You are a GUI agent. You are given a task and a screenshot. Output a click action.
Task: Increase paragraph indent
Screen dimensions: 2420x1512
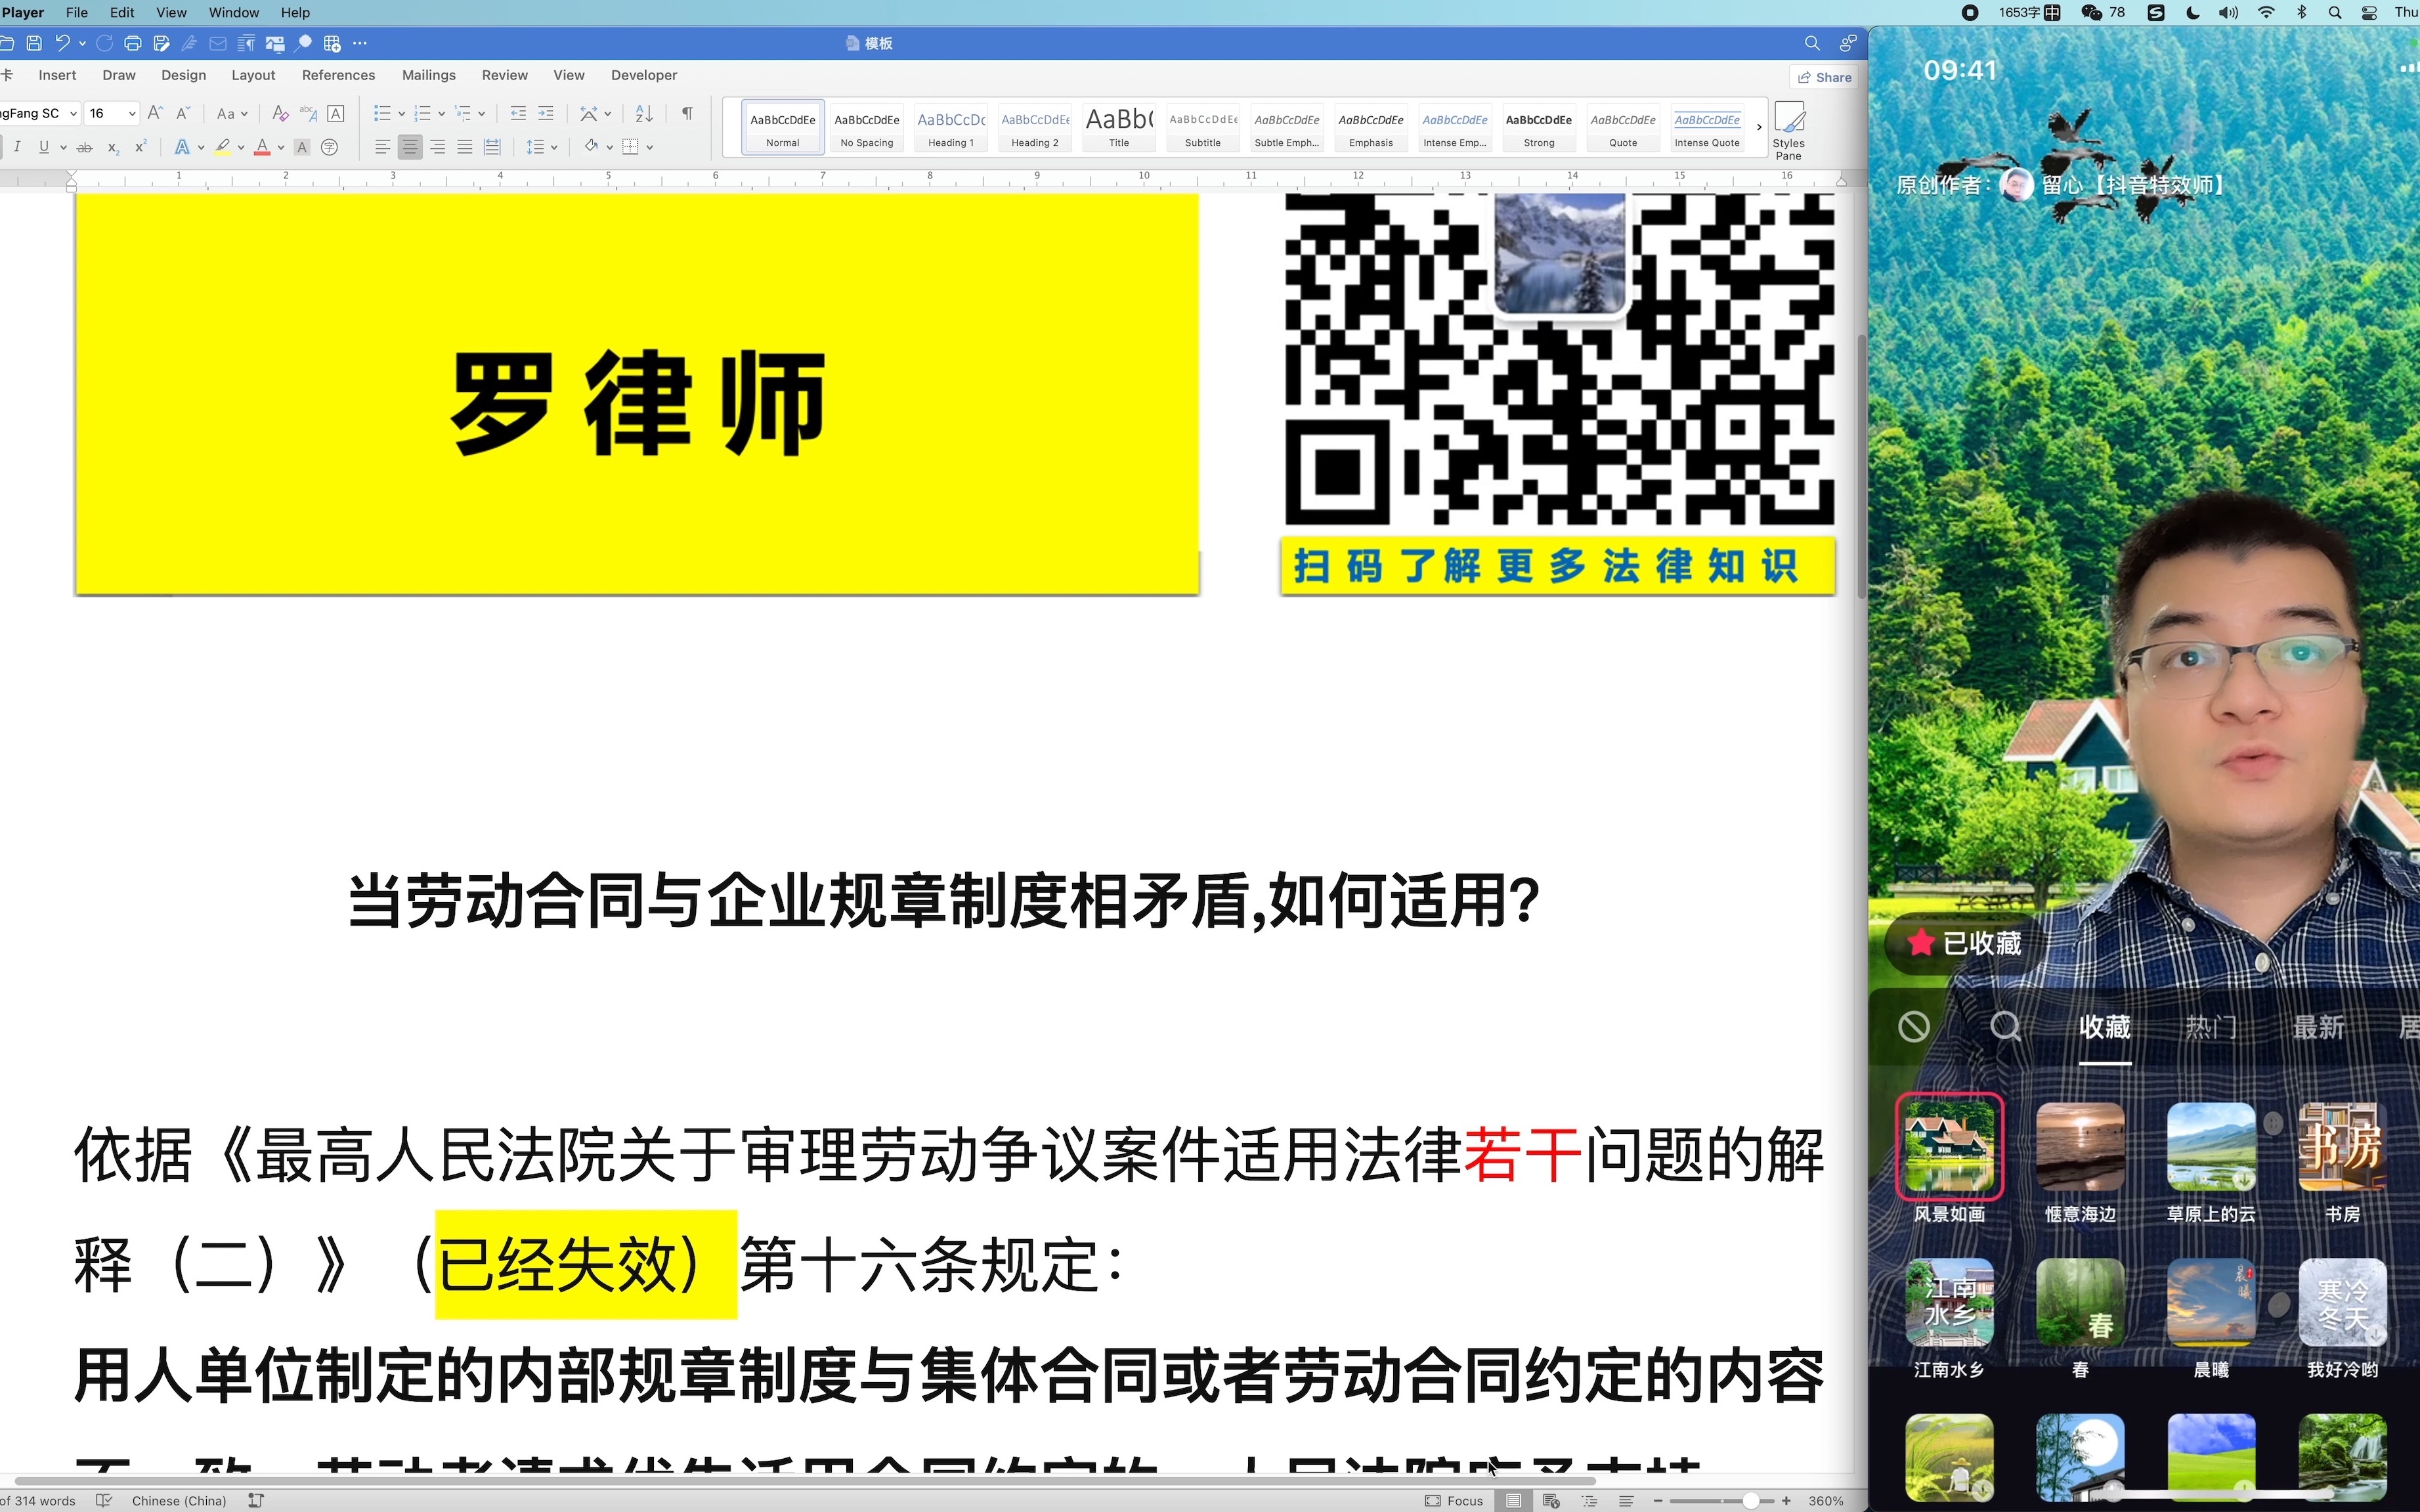546,113
